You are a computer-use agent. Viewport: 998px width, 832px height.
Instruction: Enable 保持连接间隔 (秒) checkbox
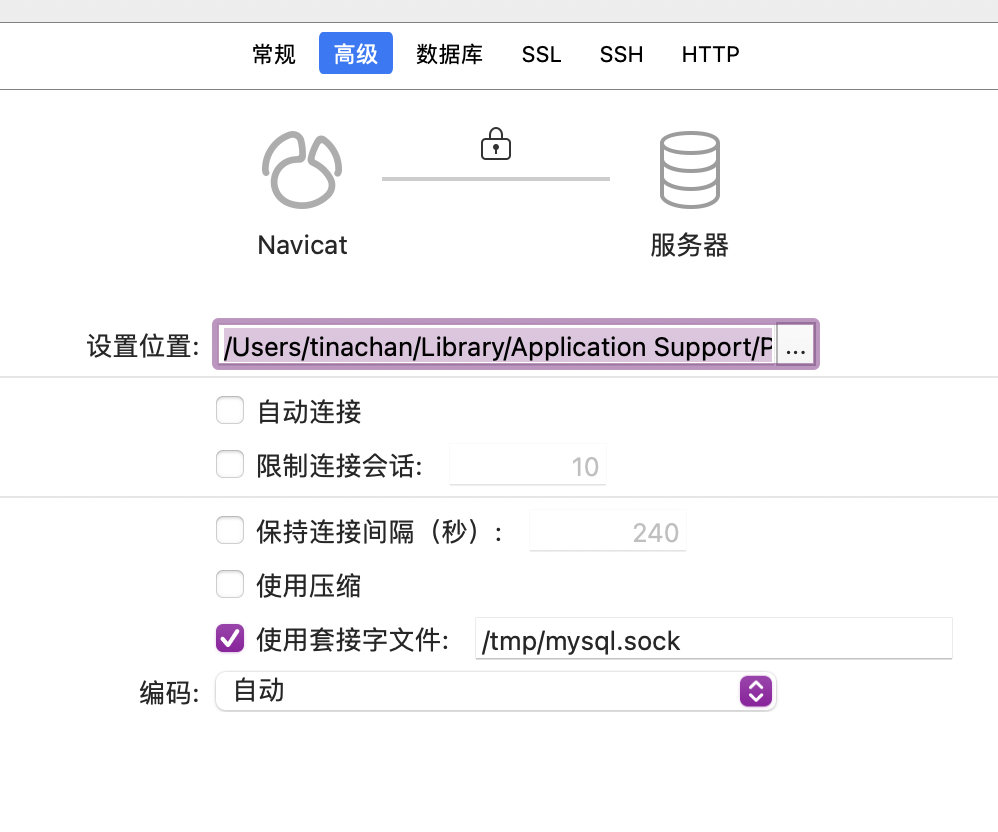[x=230, y=530]
